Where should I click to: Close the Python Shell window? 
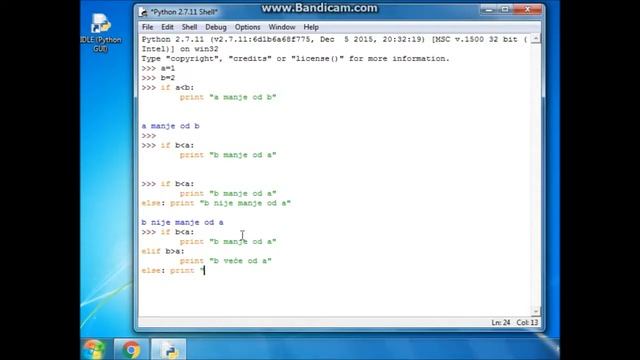coord(527,9)
